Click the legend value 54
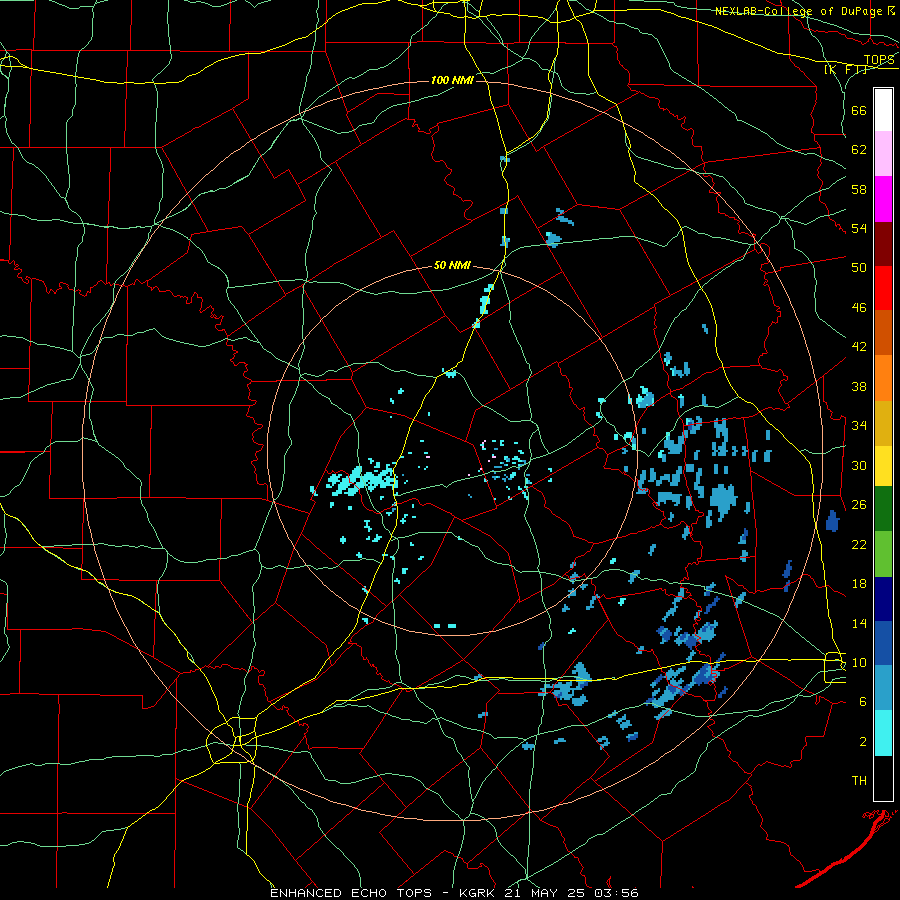The height and width of the screenshot is (900, 900). [x=859, y=228]
